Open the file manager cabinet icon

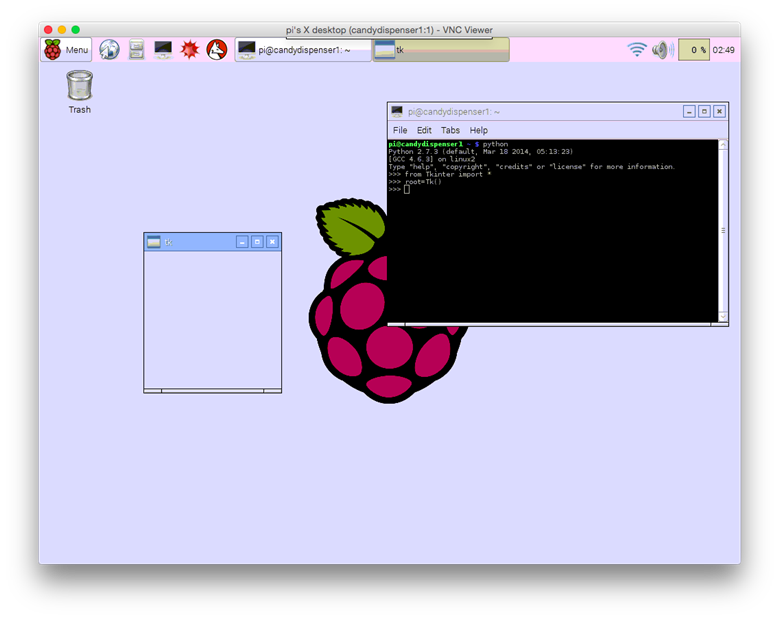[136, 50]
